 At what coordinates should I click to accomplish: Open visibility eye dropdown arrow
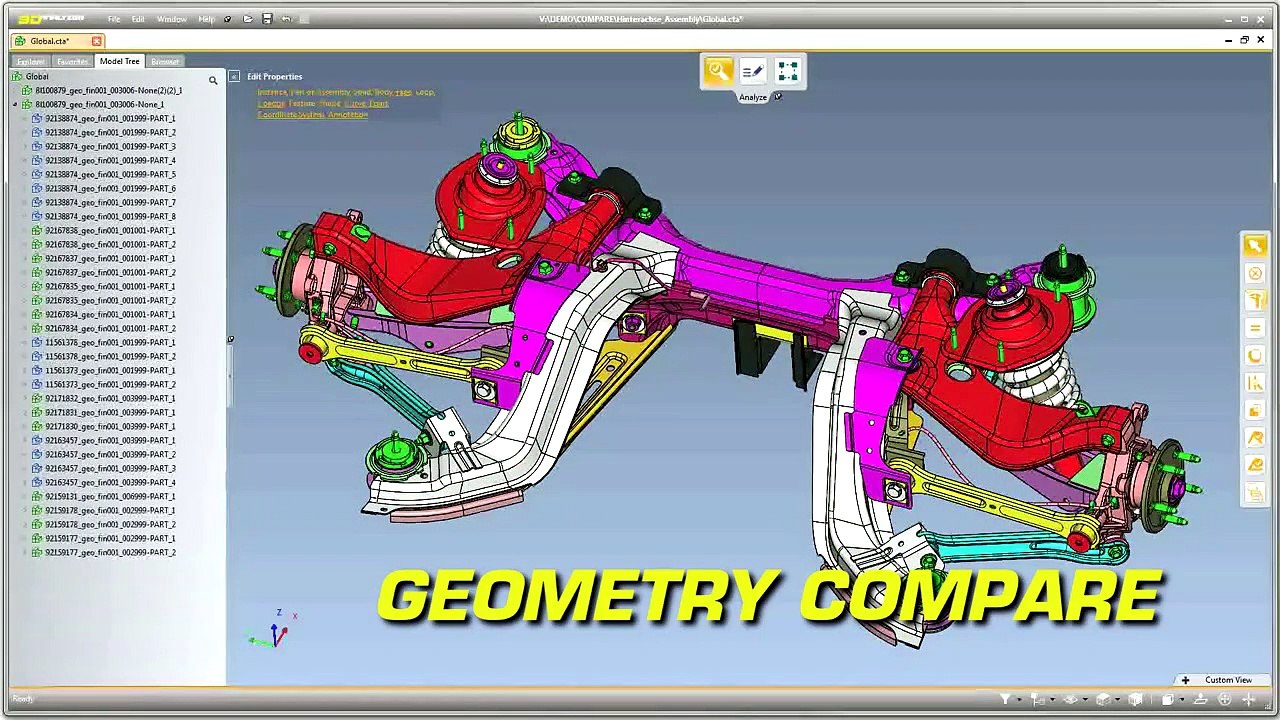click(x=1085, y=699)
